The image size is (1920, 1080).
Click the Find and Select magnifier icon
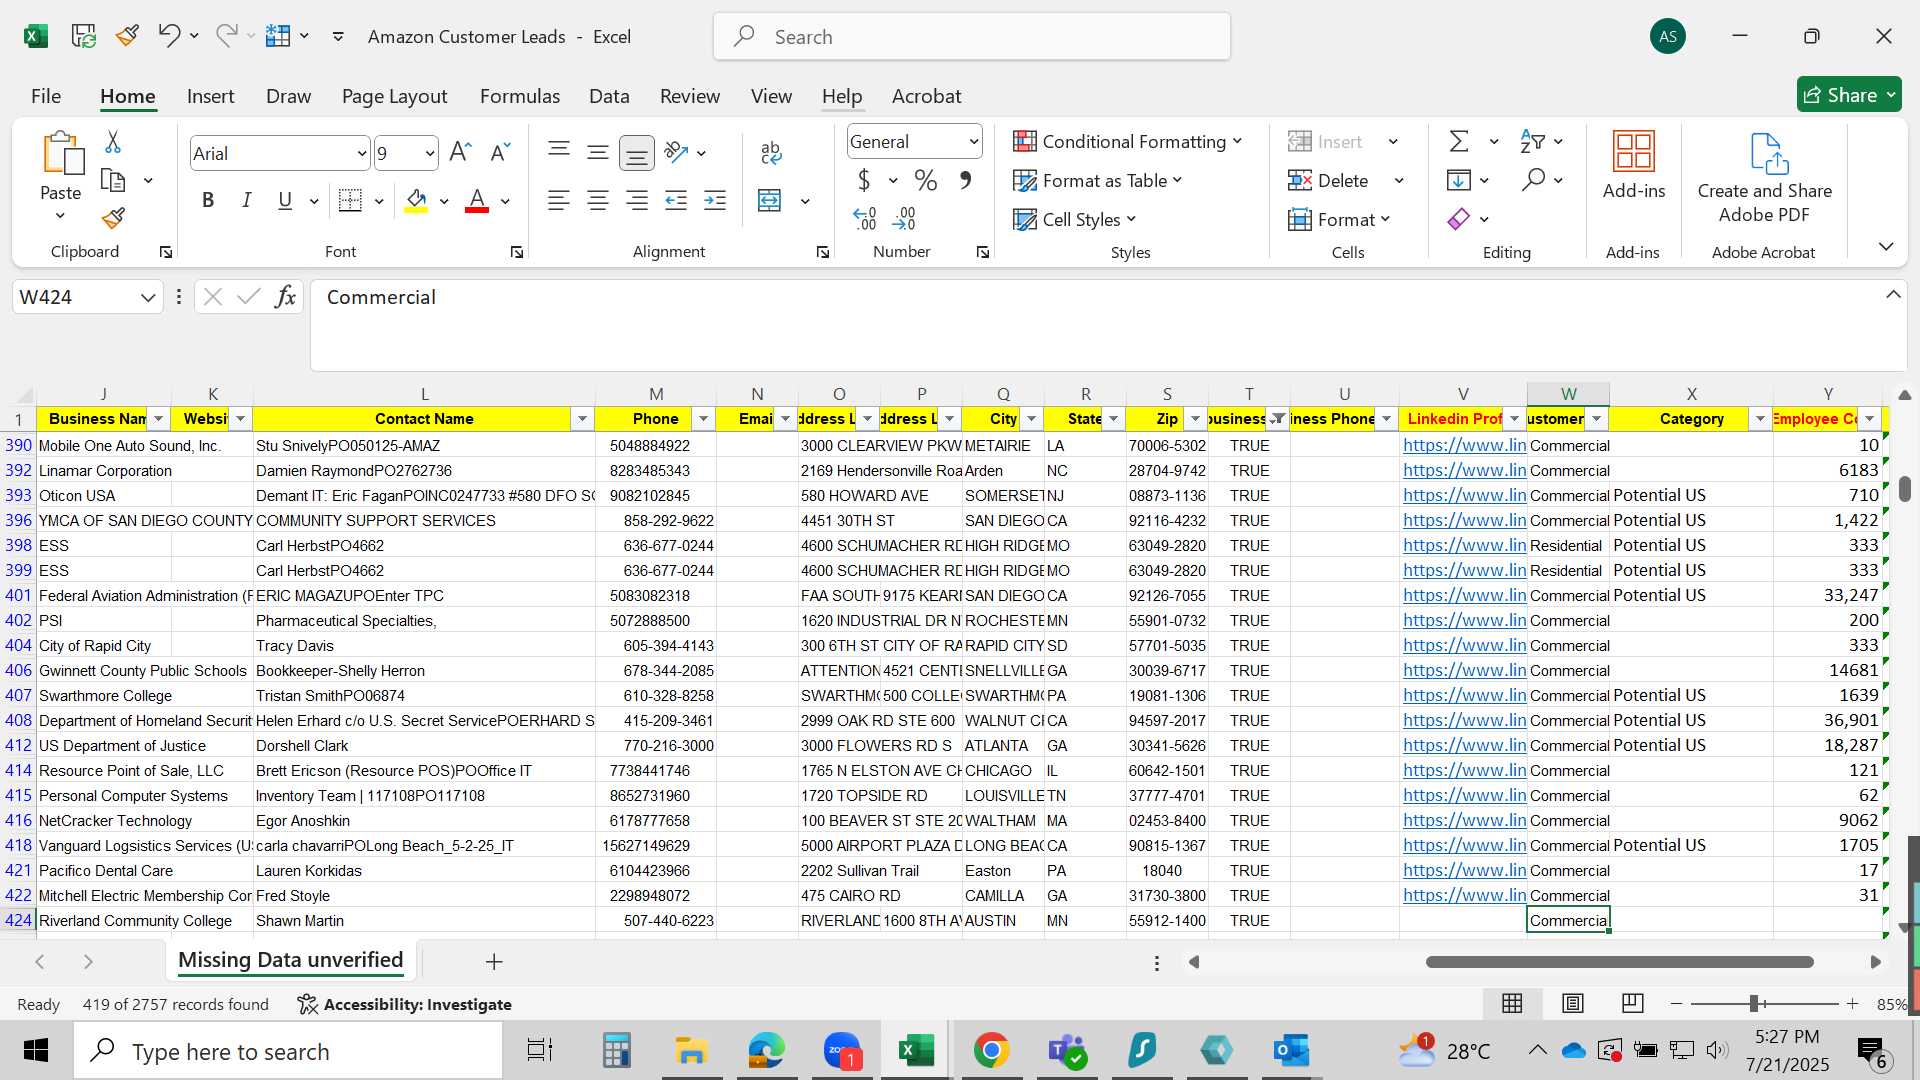coord(1533,180)
